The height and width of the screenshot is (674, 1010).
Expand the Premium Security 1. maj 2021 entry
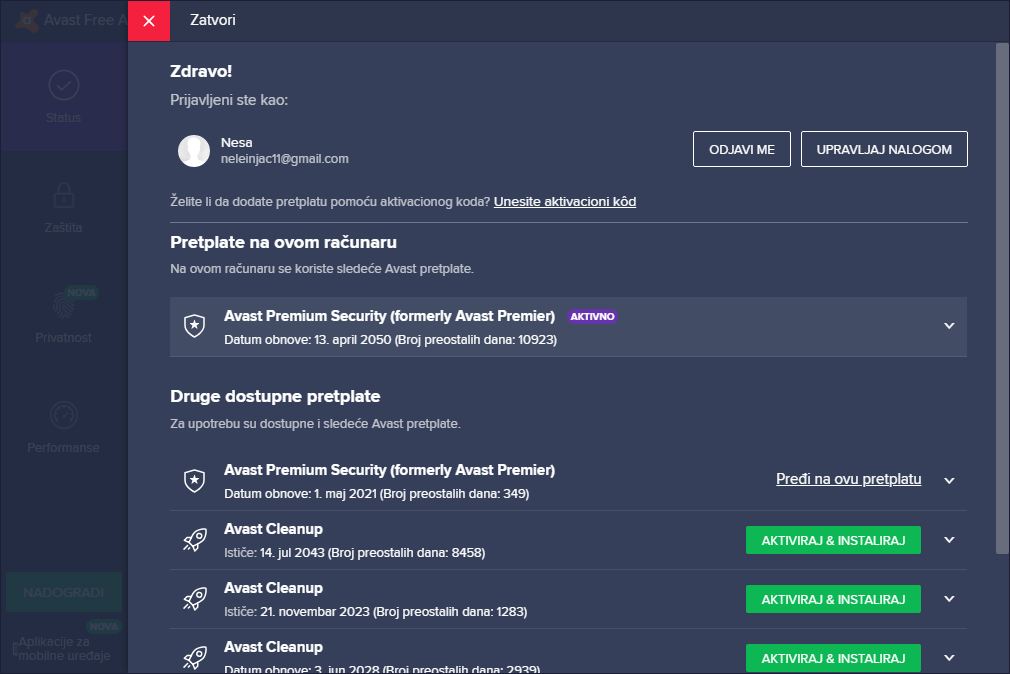(949, 481)
